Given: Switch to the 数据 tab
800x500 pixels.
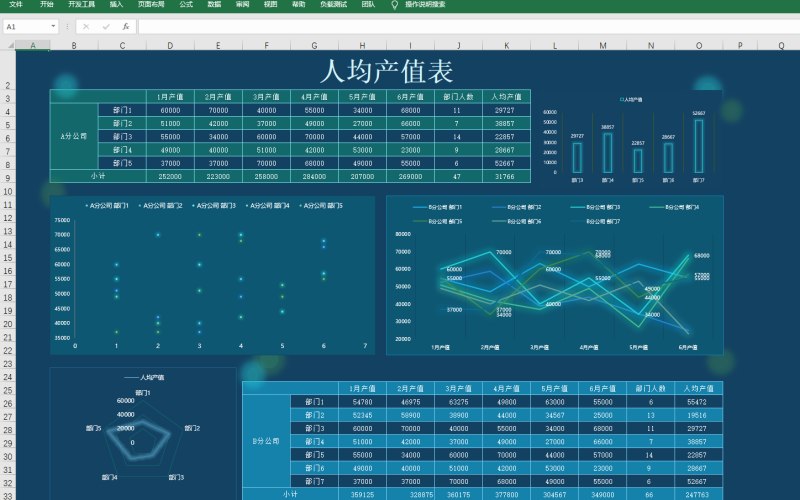Looking at the screenshot, I should click(214, 4).
